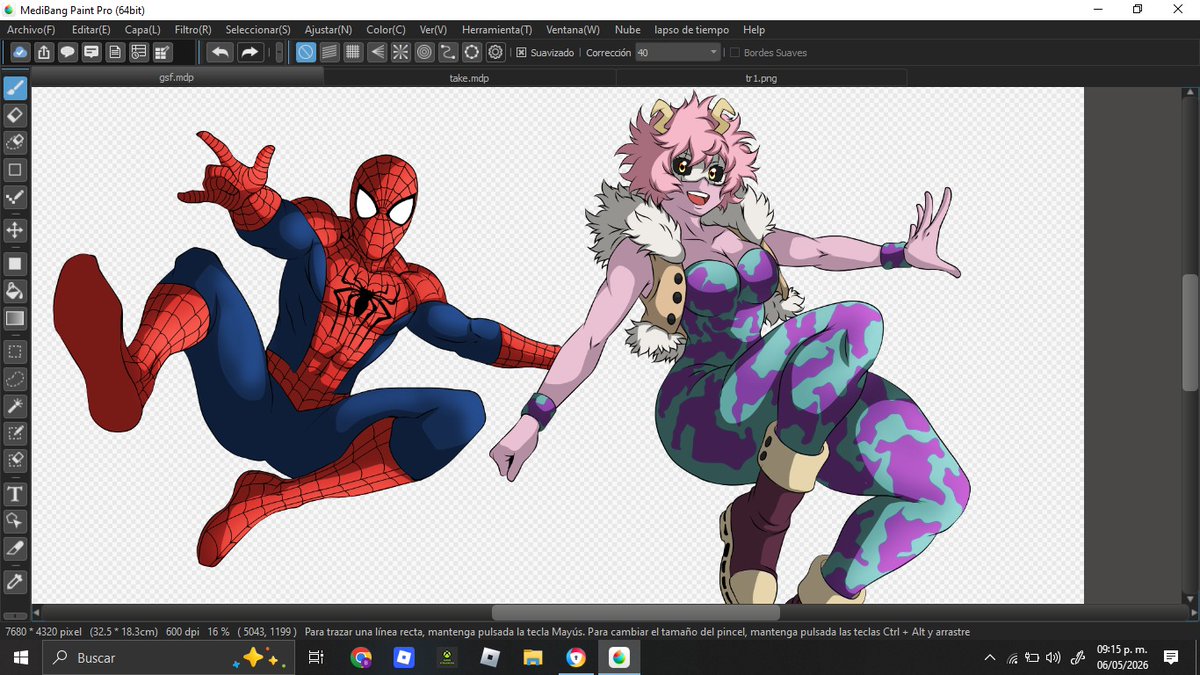The width and height of the screenshot is (1200, 675).
Task: Select the Brush tool in left toolbar
Action: (15, 89)
